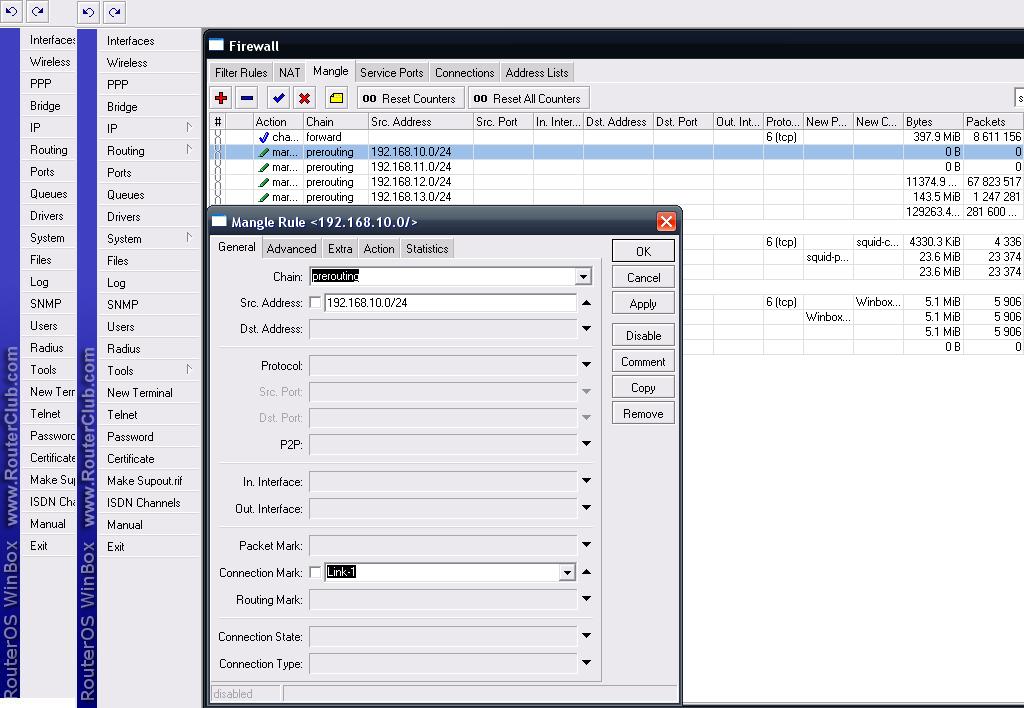Click the mark icon on 192.168.13.0/24 row
Viewport: 1024px width, 708px height.
coord(264,197)
